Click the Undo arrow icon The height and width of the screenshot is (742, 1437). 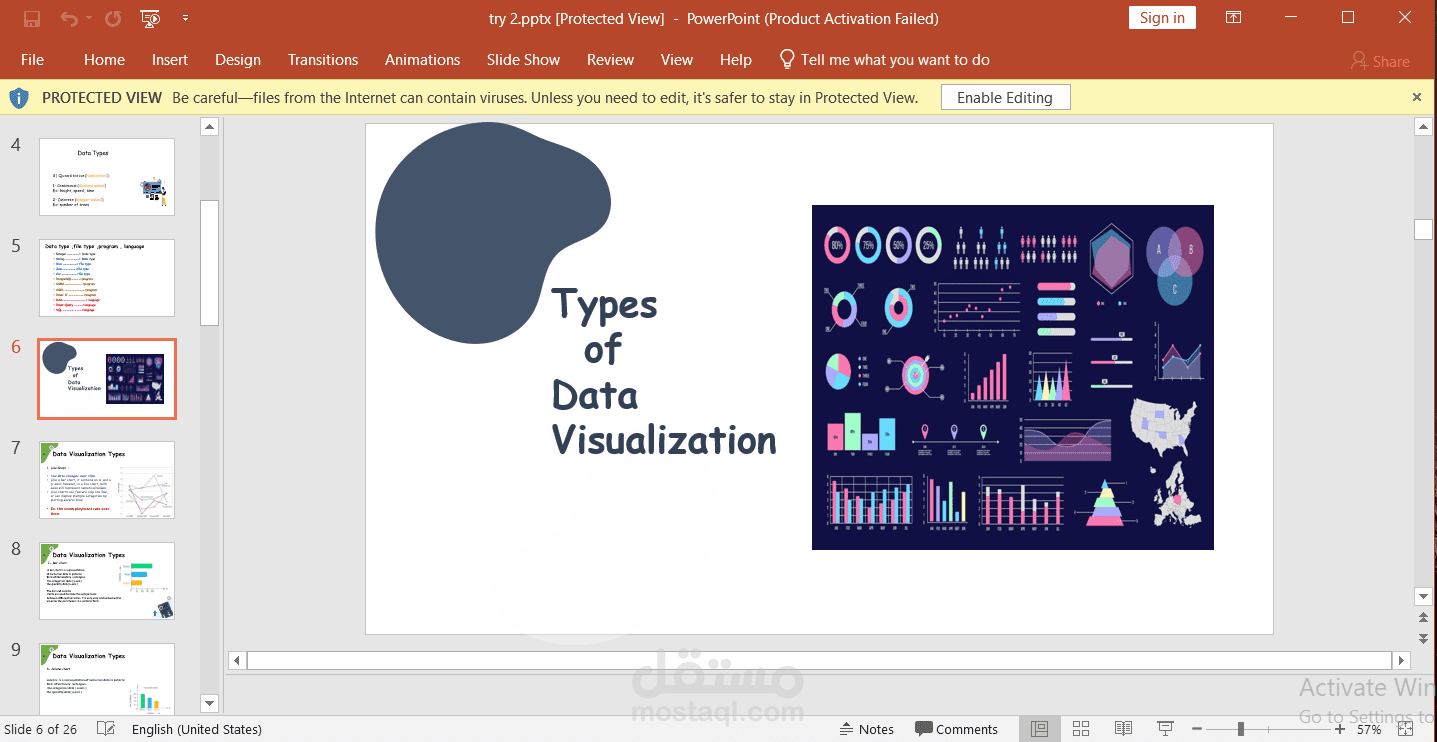(68, 18)
